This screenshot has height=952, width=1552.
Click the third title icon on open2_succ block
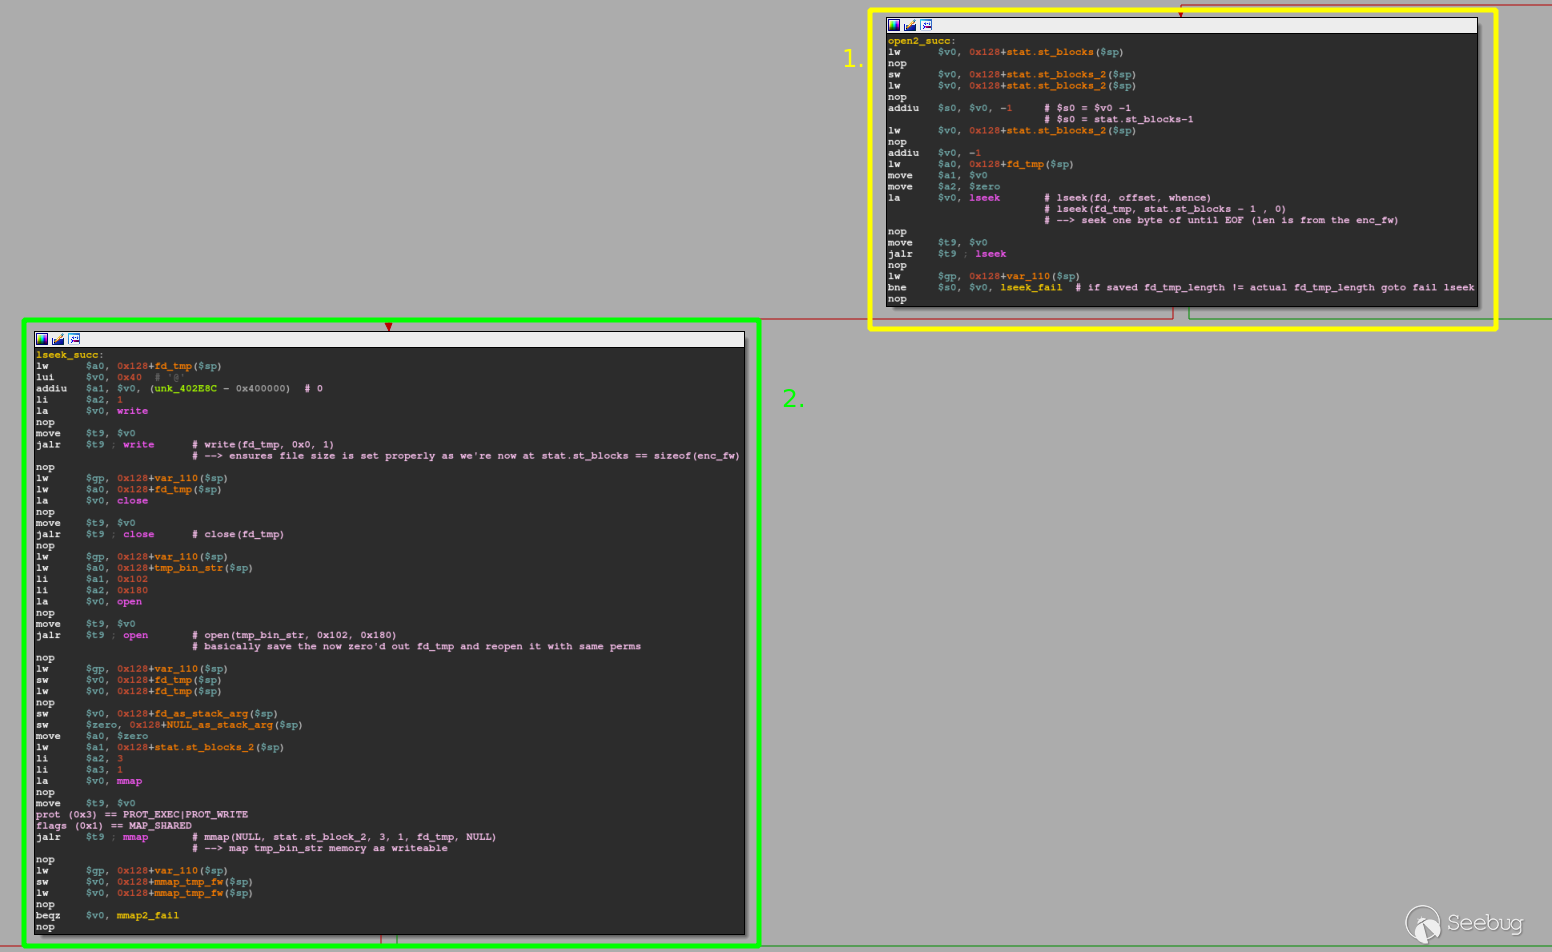coord(926,25)
